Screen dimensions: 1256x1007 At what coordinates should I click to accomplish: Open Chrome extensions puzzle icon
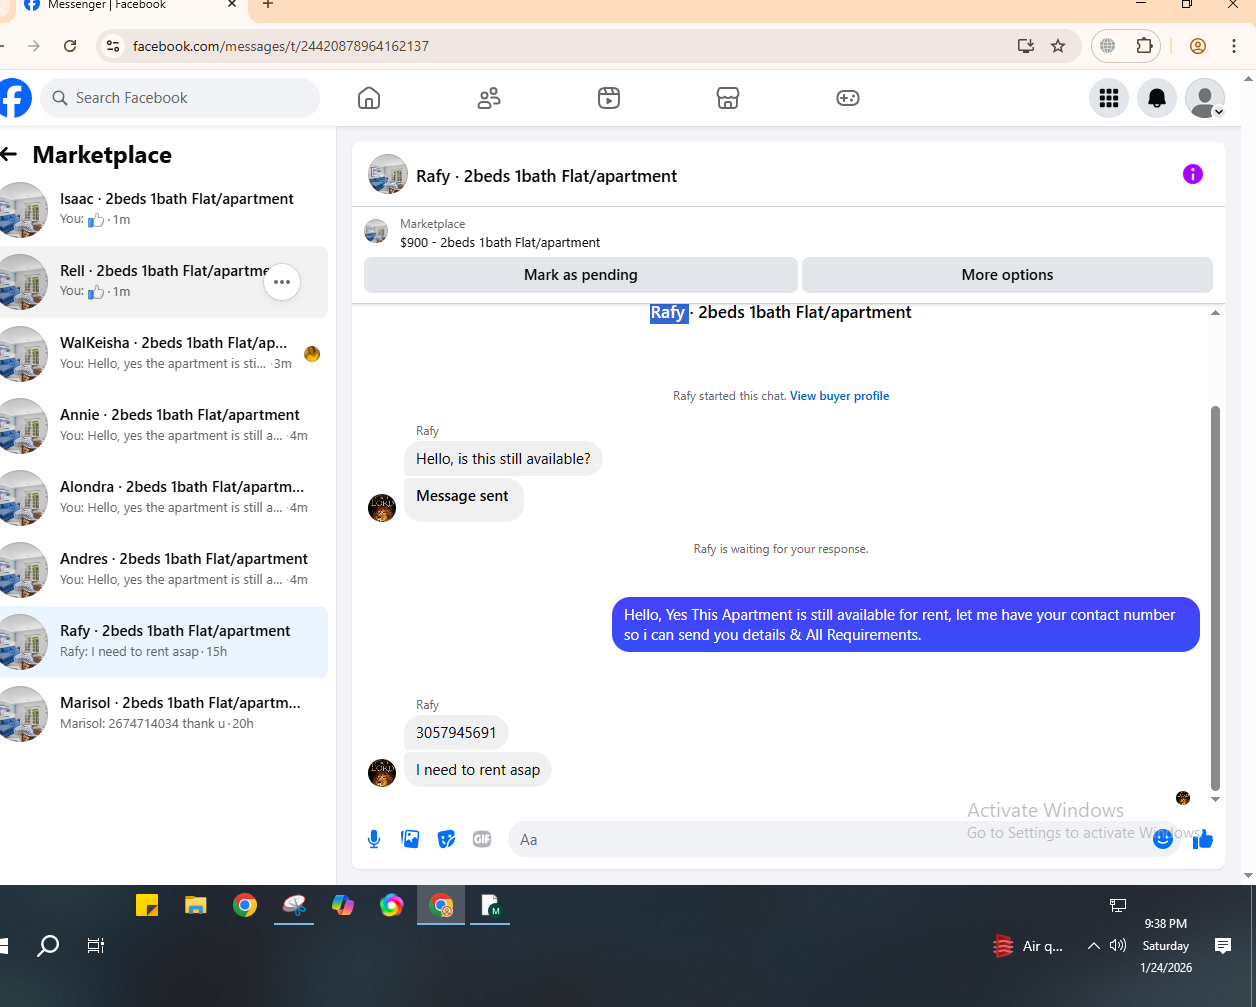click(1144, 46)
